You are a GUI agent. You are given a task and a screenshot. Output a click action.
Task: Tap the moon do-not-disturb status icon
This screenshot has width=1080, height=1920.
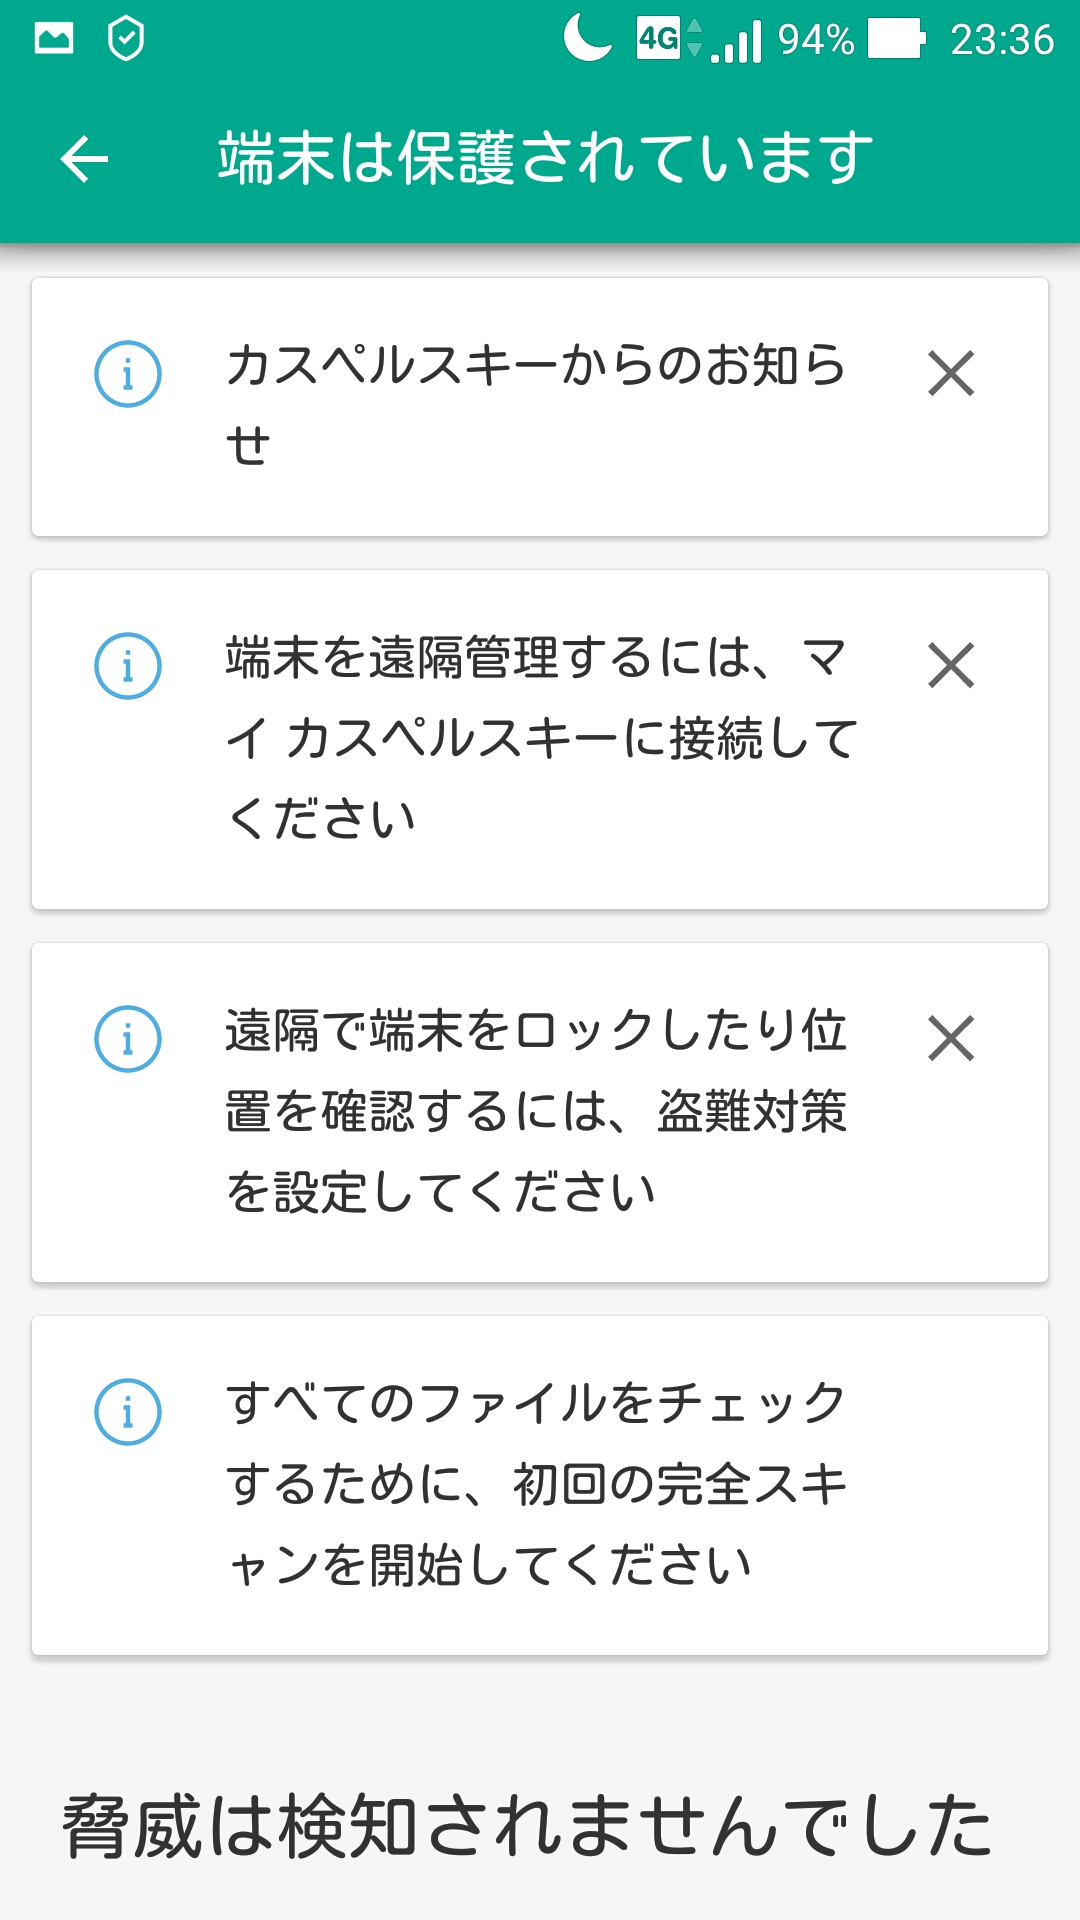click(x=588, y=40)
